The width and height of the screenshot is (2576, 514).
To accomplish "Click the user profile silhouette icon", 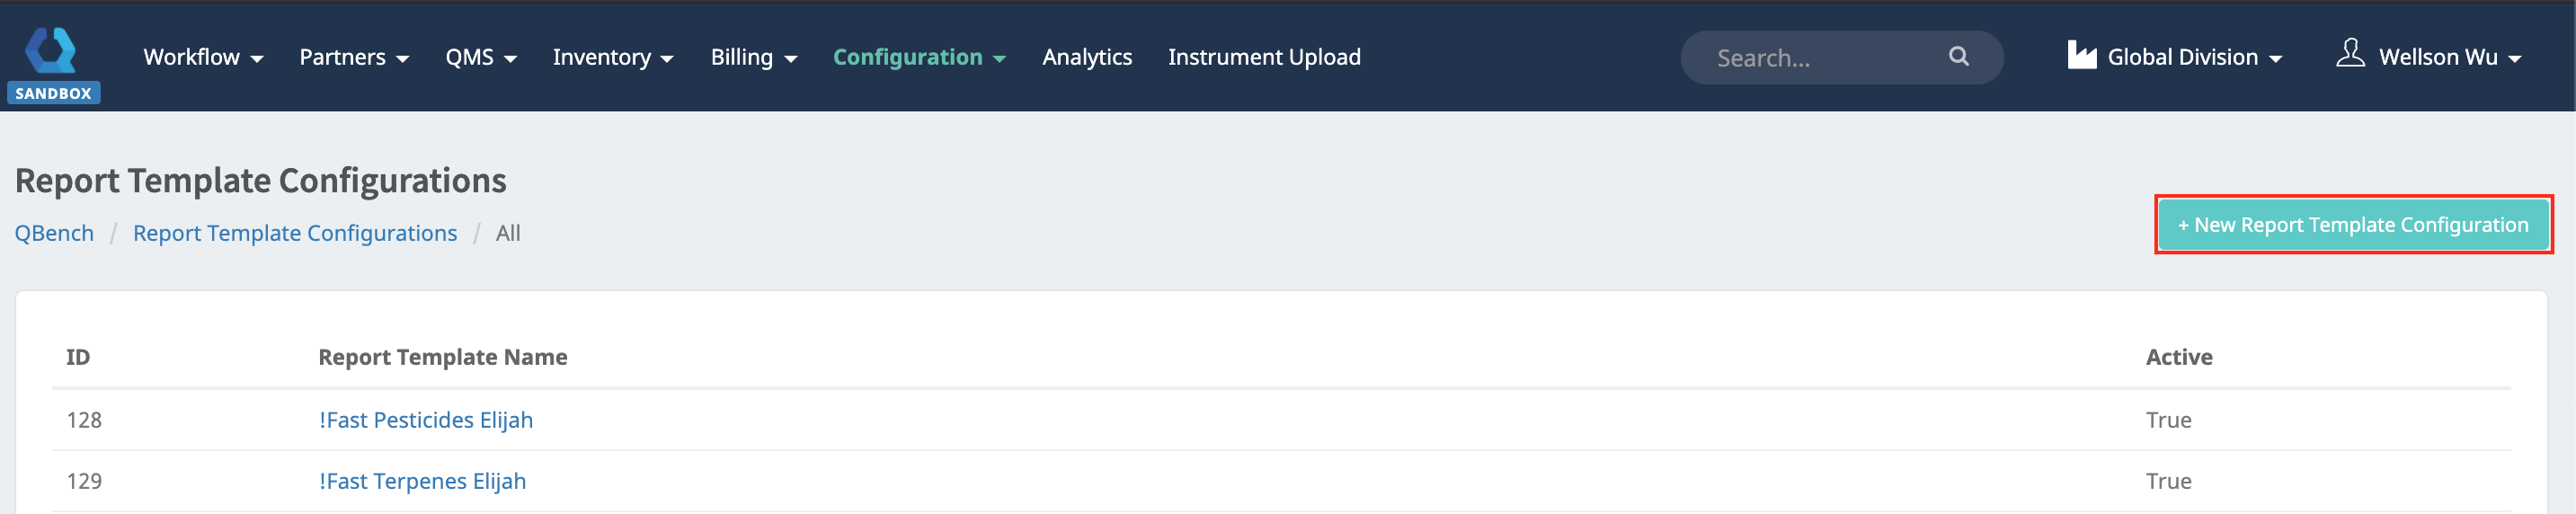I will pyautogui.click(x=2349, y=53).
